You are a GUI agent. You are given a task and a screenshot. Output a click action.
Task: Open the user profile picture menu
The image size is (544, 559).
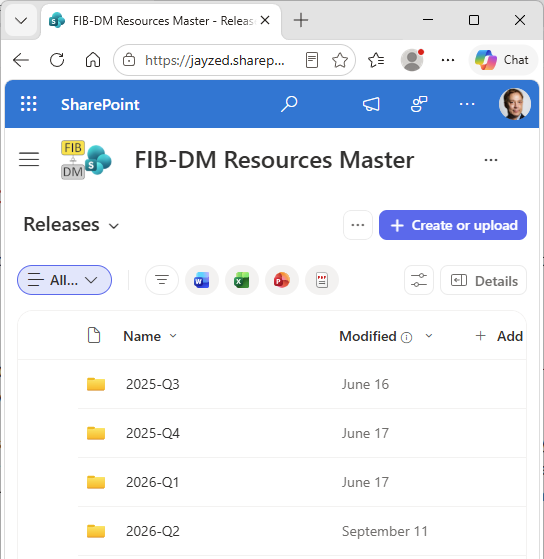click(x=514, y=104)
